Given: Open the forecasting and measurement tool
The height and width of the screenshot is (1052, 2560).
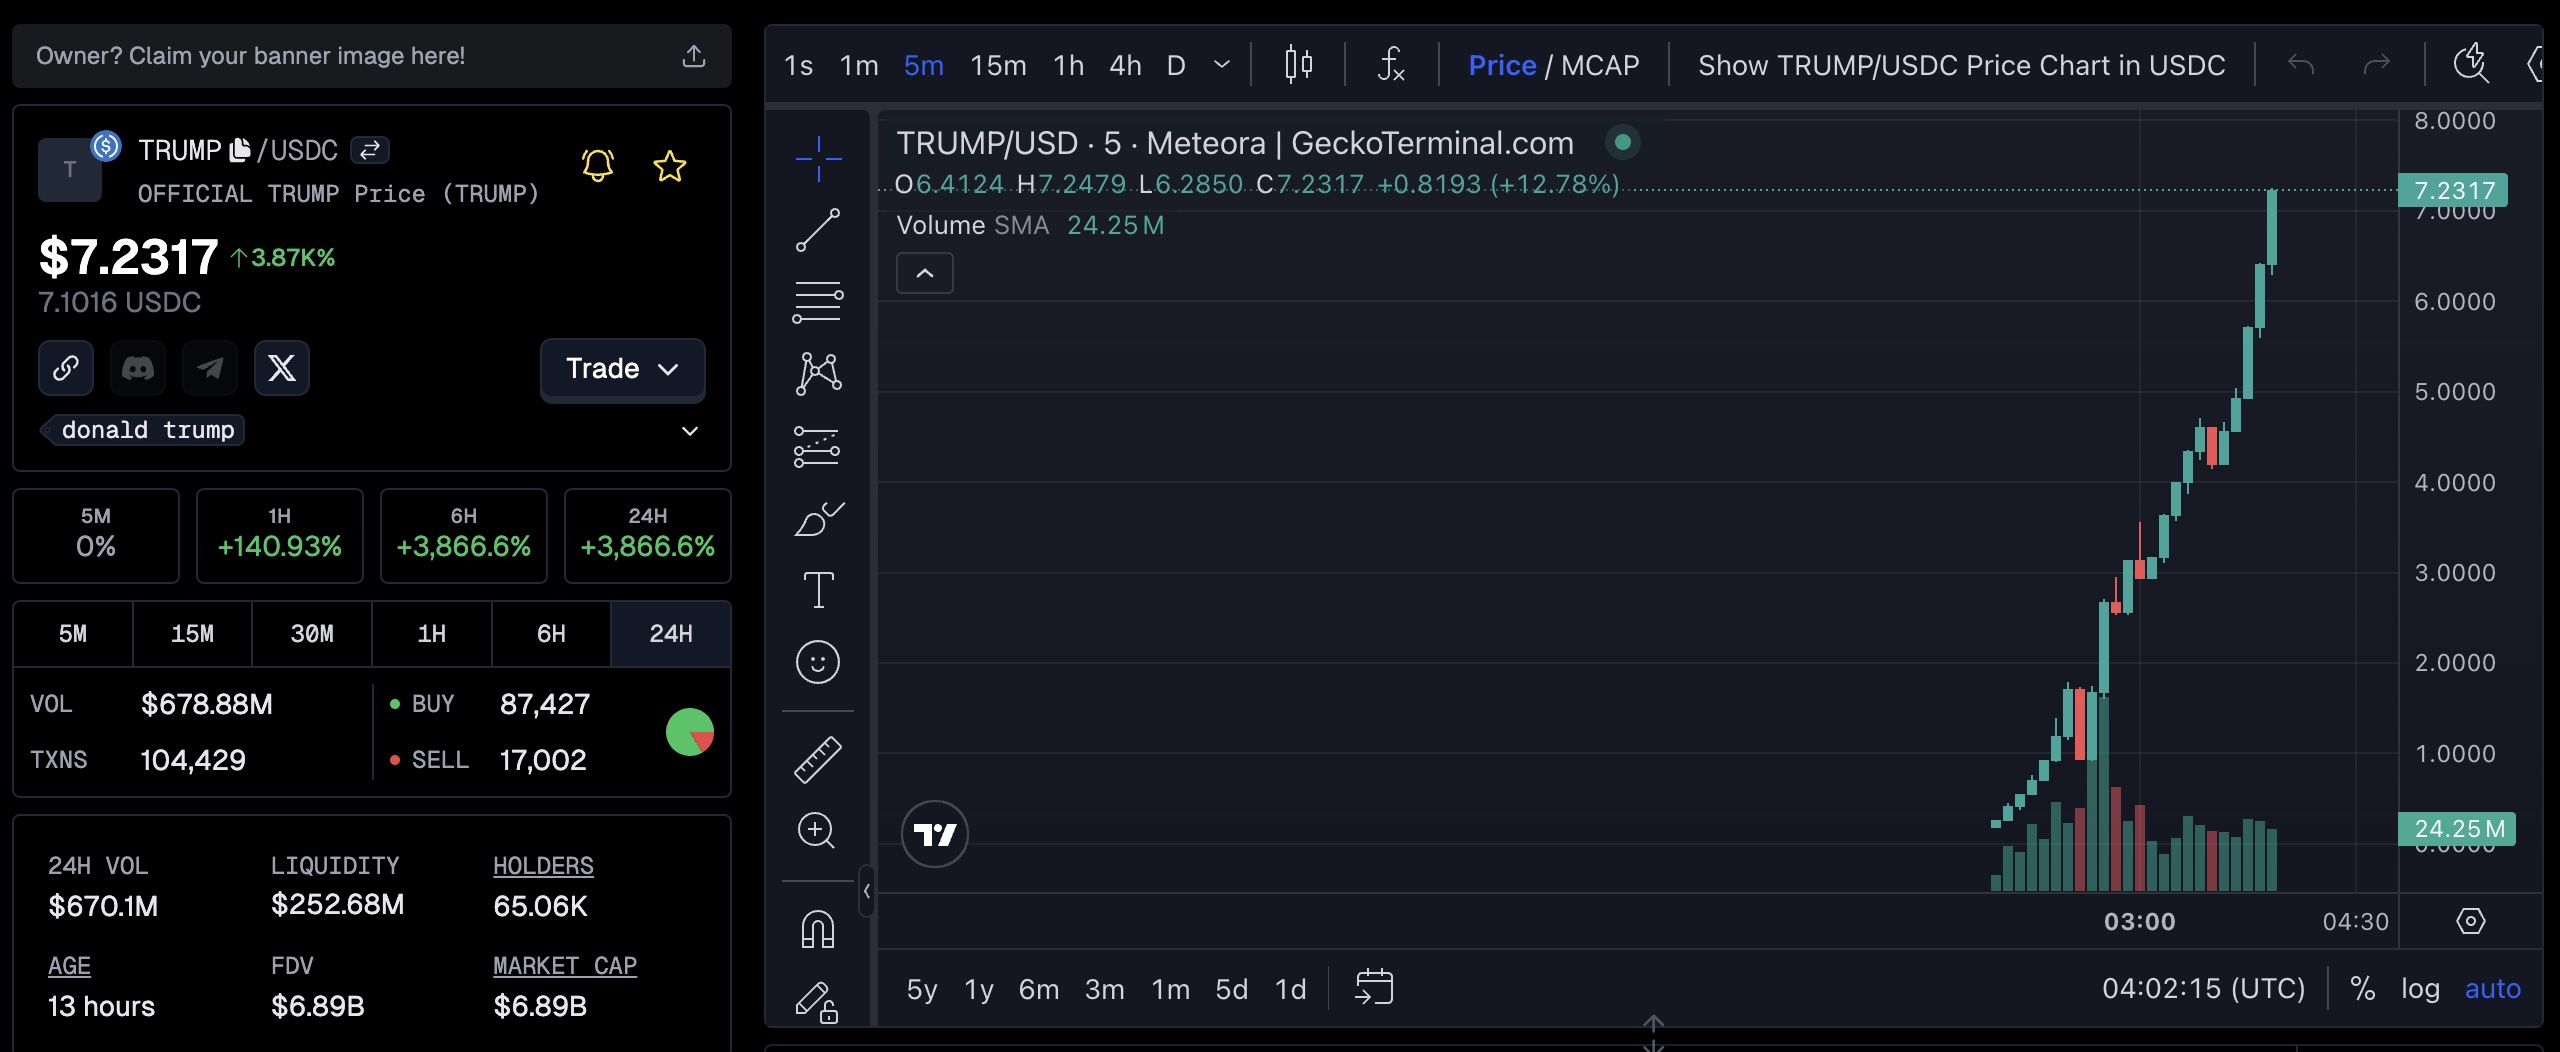Looking at the screenshot, I should click(818, 447).
